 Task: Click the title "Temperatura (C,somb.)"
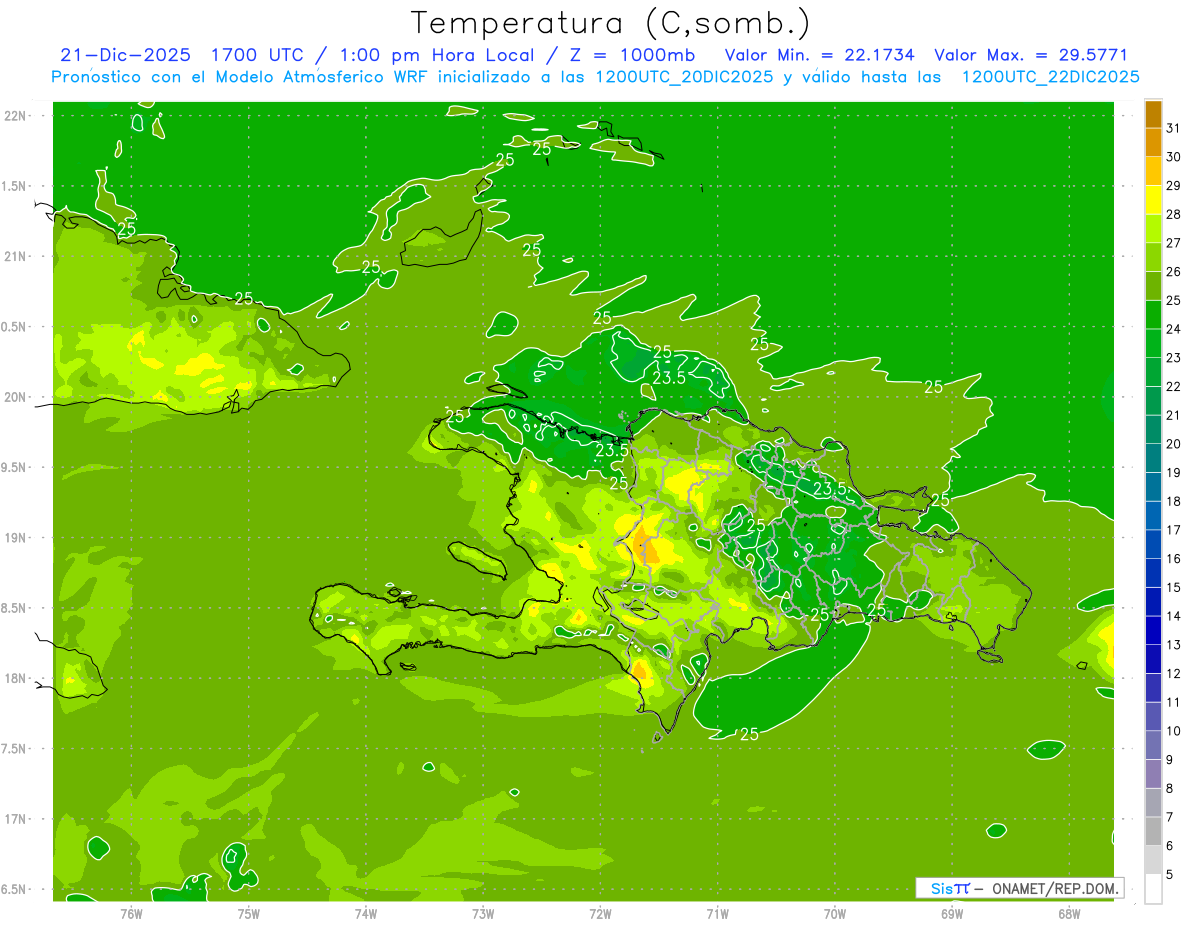(611, 24)
